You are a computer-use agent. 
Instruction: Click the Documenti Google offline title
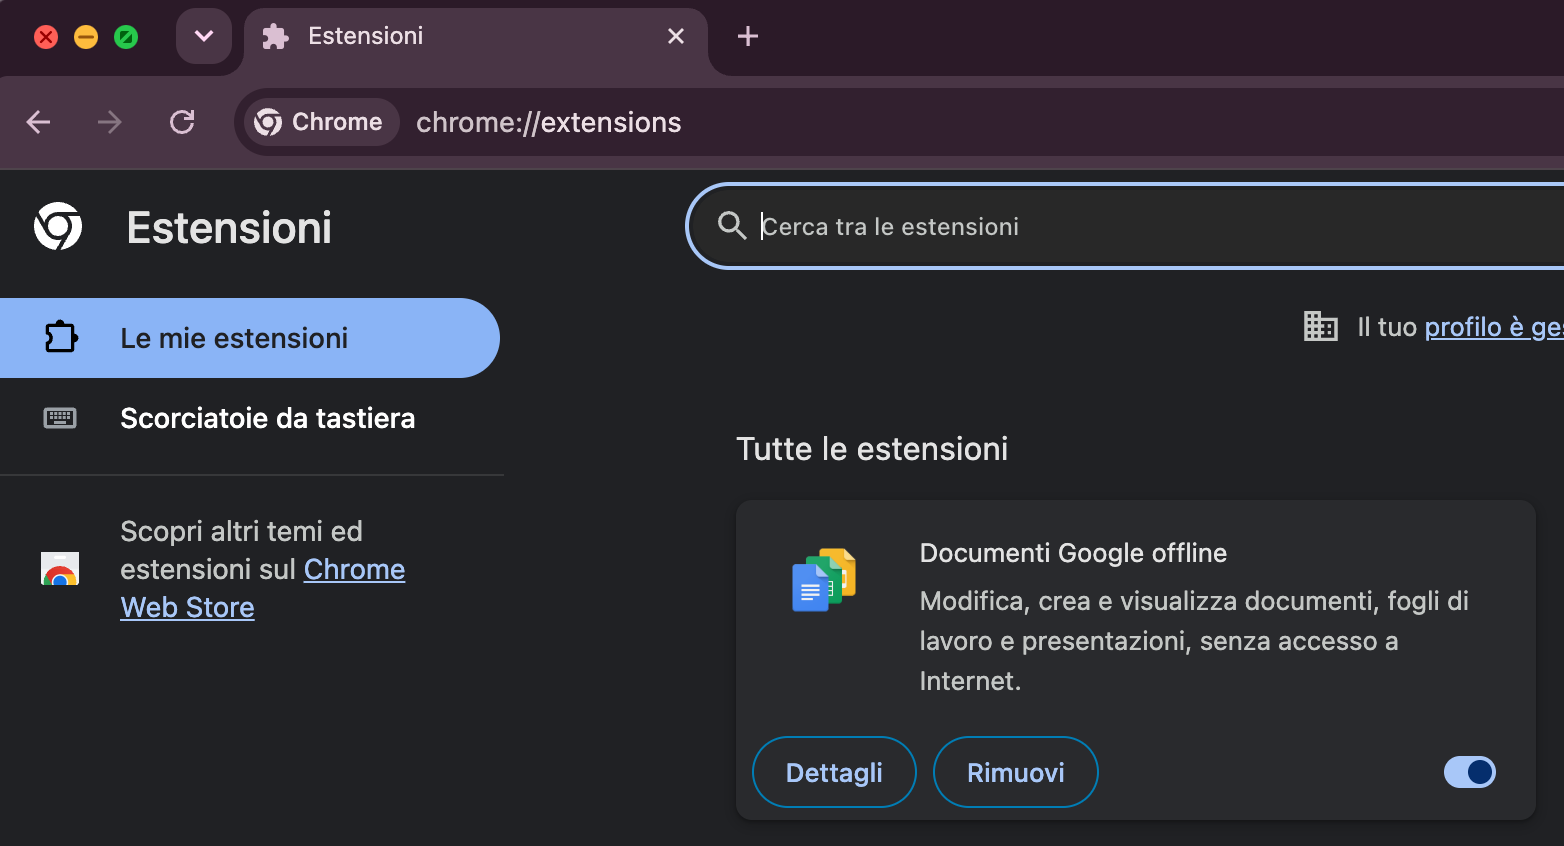pos(1073,553)
